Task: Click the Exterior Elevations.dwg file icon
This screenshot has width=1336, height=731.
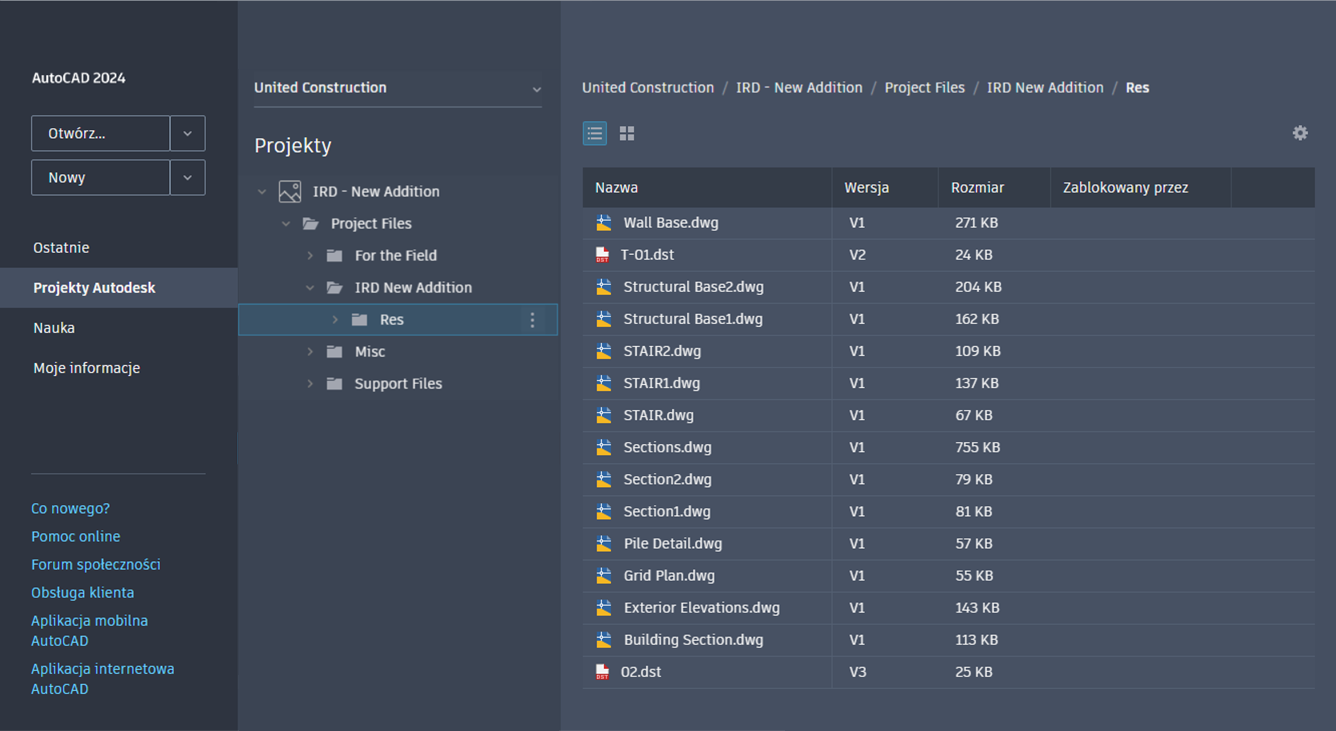Action: coord(604,607)
